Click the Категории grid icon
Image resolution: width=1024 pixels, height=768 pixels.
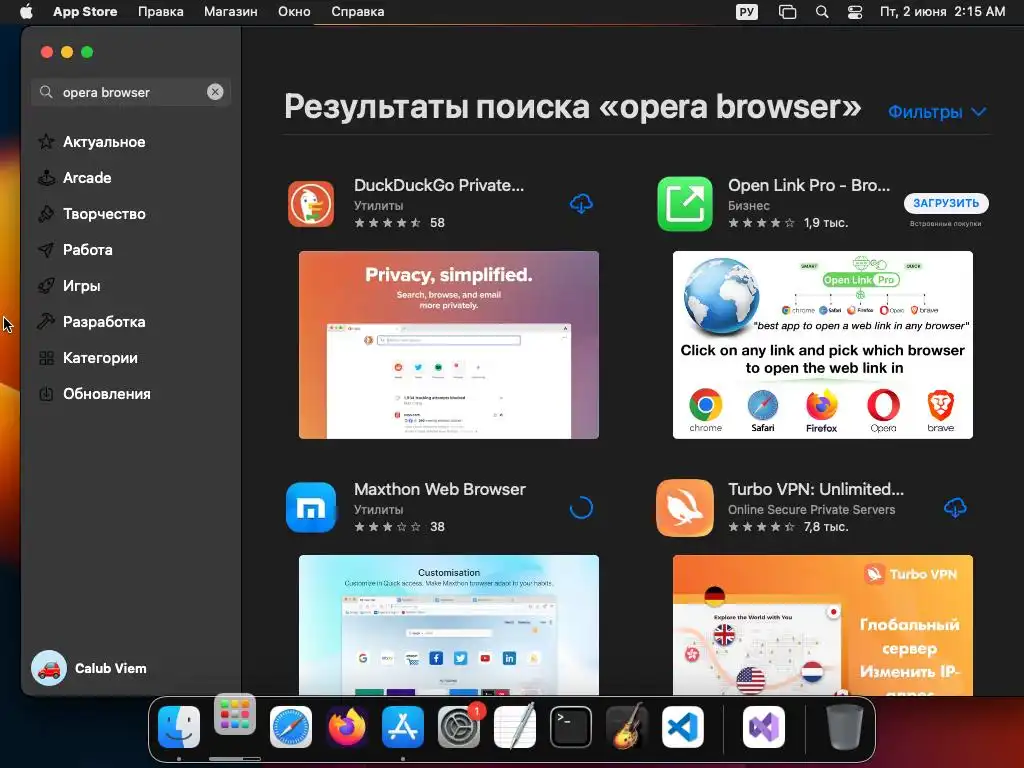[46, 358]
